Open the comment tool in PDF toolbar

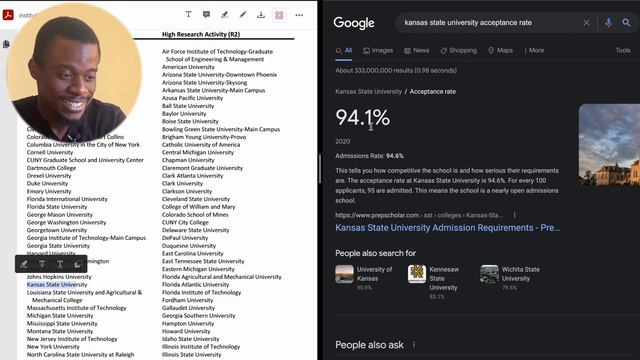point(206,15)
